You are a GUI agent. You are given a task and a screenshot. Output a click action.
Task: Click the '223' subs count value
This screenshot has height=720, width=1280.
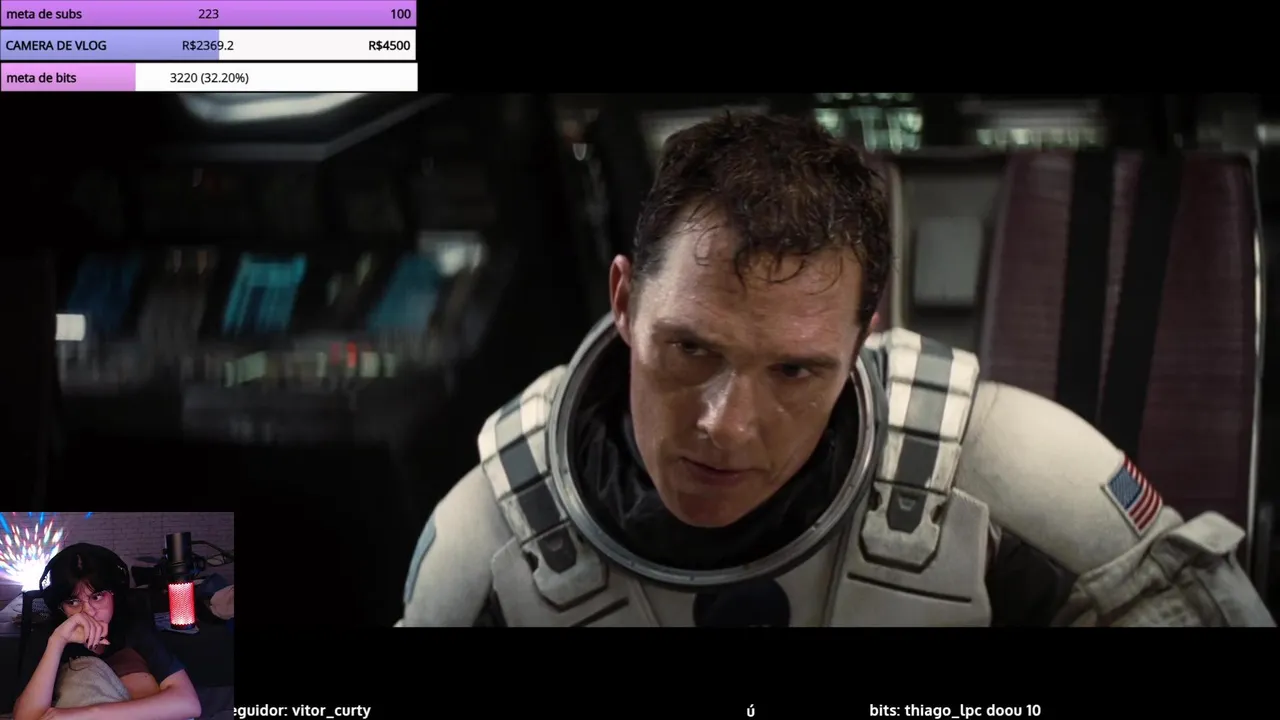208,14
